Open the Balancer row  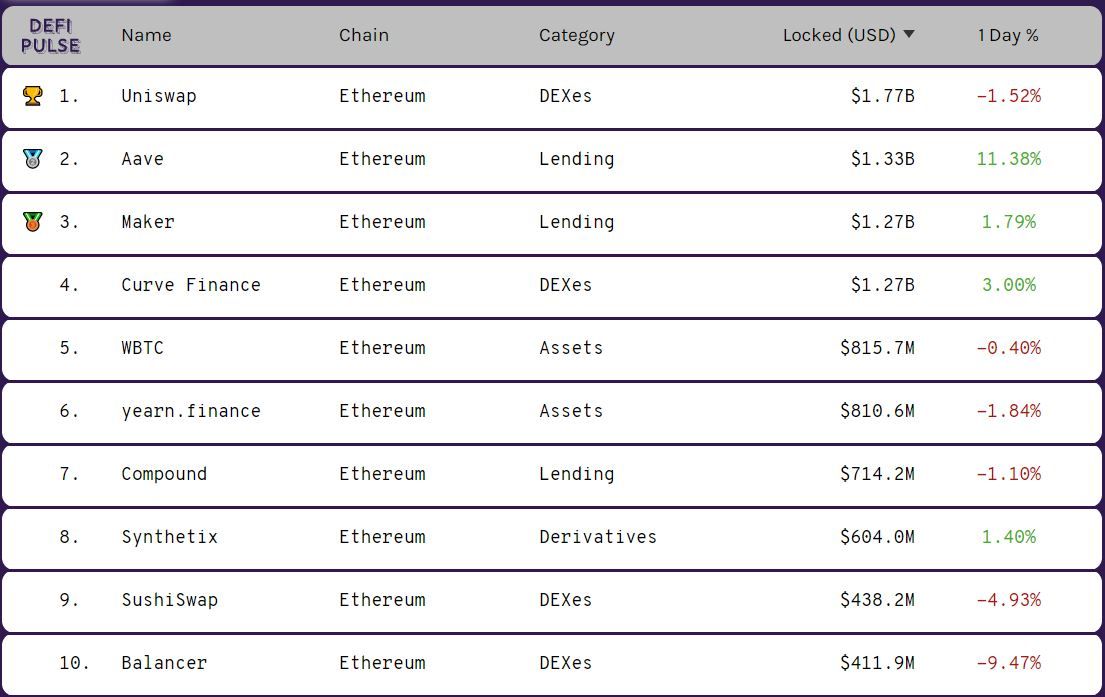coord(164,663)
